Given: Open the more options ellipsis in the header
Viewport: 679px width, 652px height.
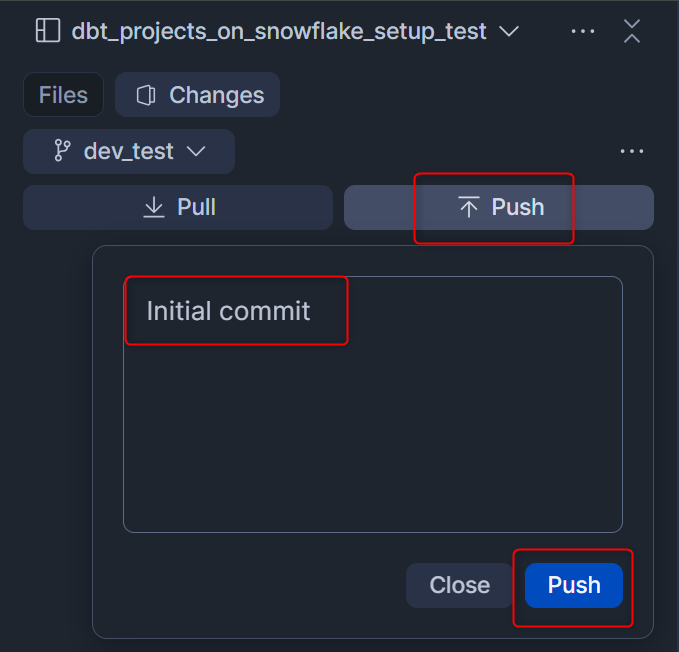Looking at the screenshot, I should pos(583,31).
